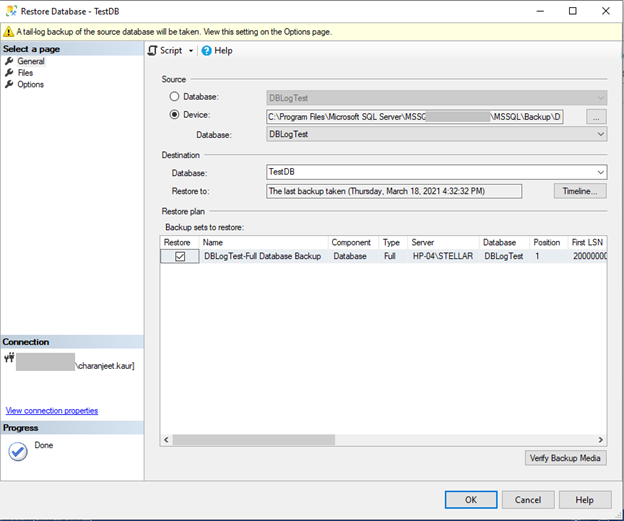Expand the Script dropdown arrow
The height and width of the screenshot is (521, 624).
click(191, 51)
